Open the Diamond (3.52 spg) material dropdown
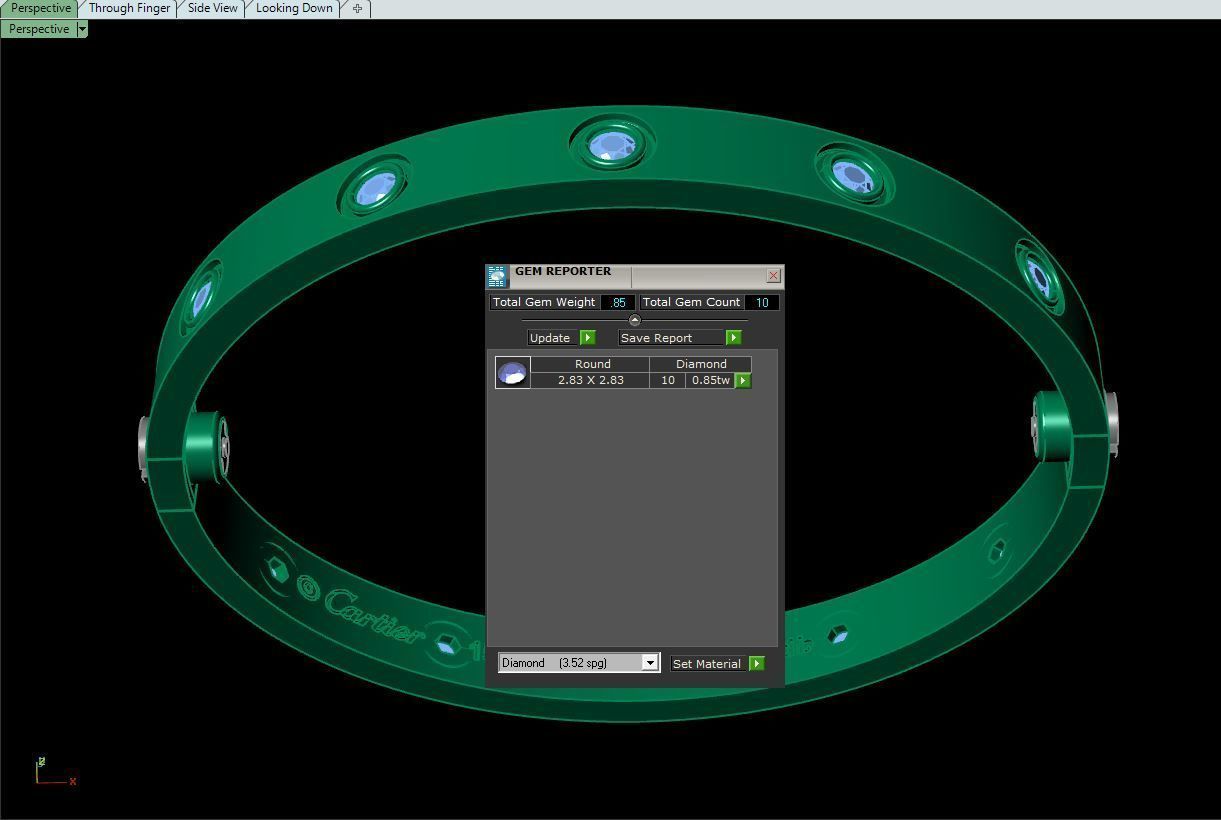The width and height of the screenshot is (1221, 820). tap(650, 663)
